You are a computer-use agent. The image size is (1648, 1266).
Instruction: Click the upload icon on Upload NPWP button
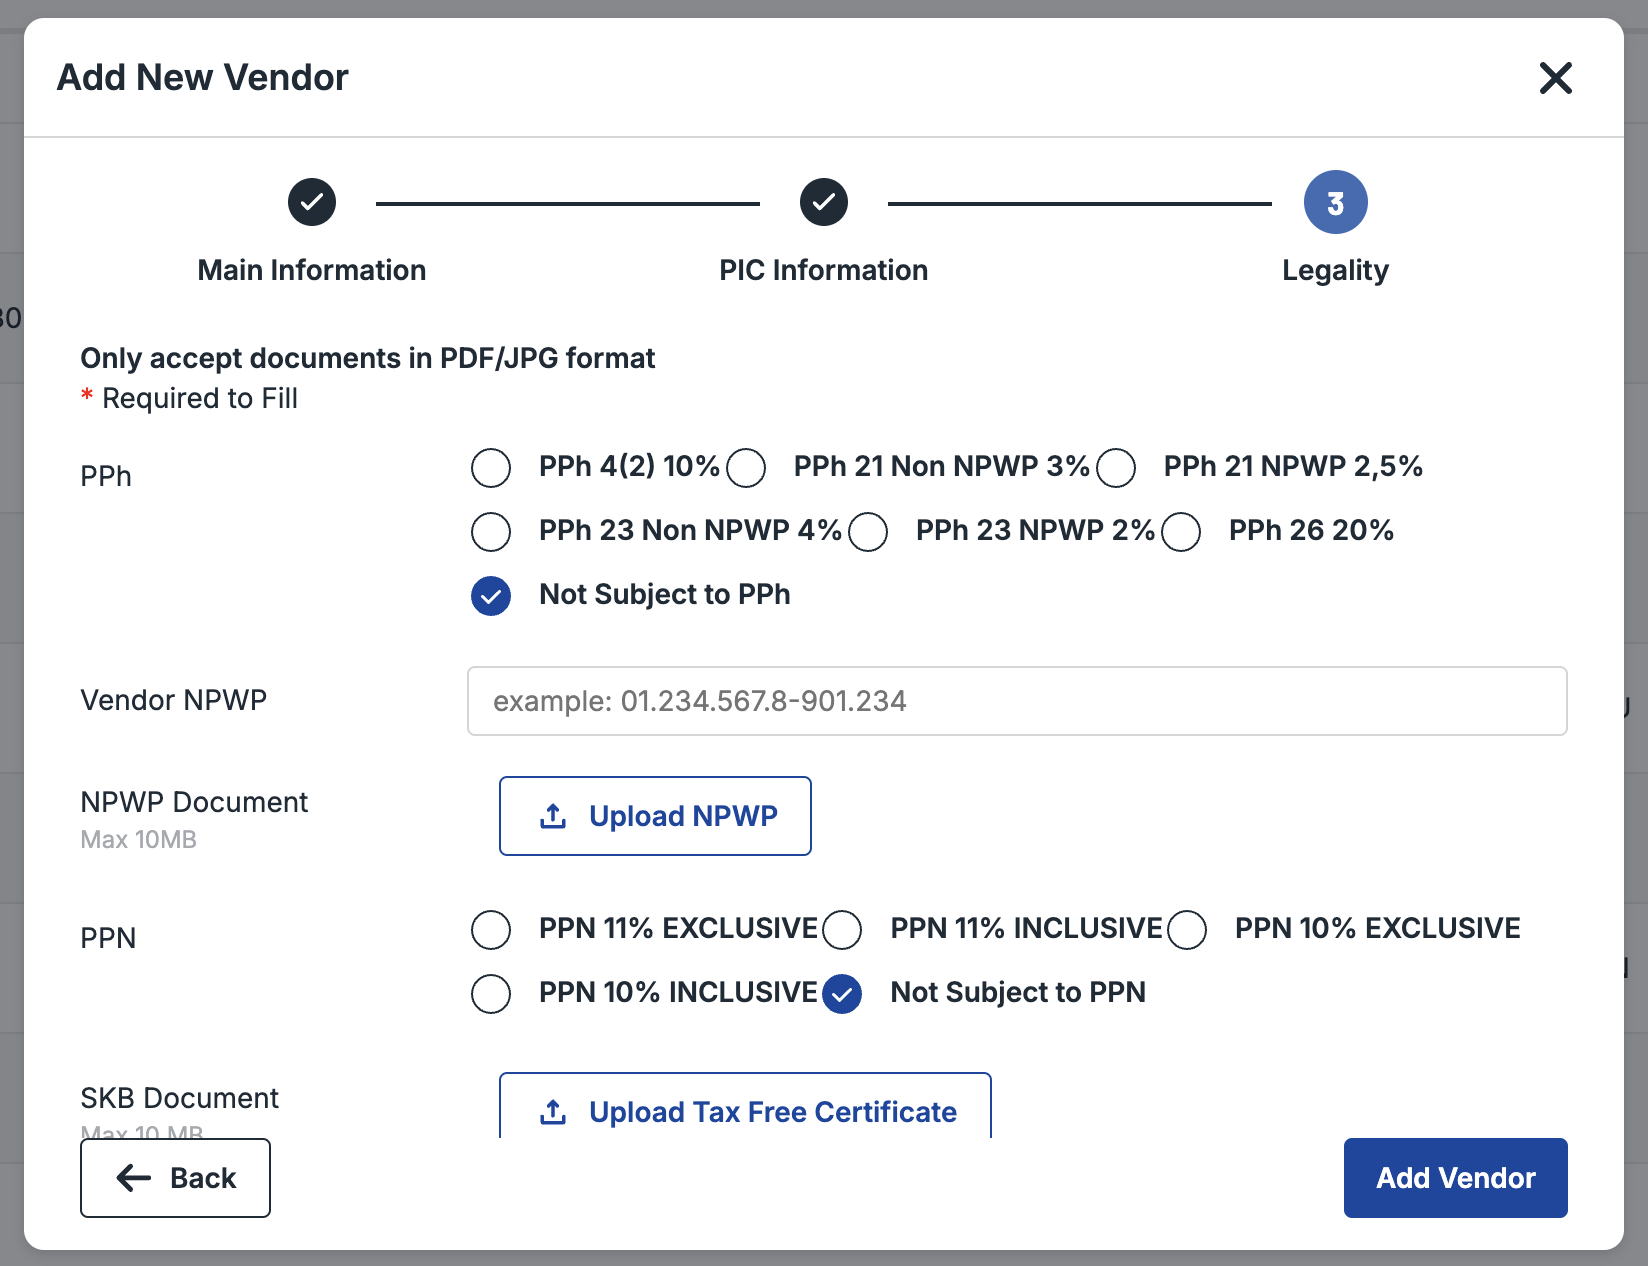[551, 816]
